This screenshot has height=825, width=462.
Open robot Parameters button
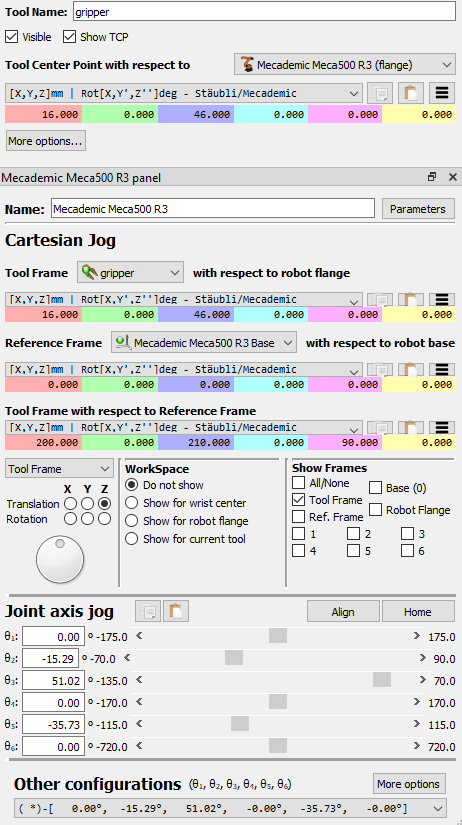tap(418, 209)
